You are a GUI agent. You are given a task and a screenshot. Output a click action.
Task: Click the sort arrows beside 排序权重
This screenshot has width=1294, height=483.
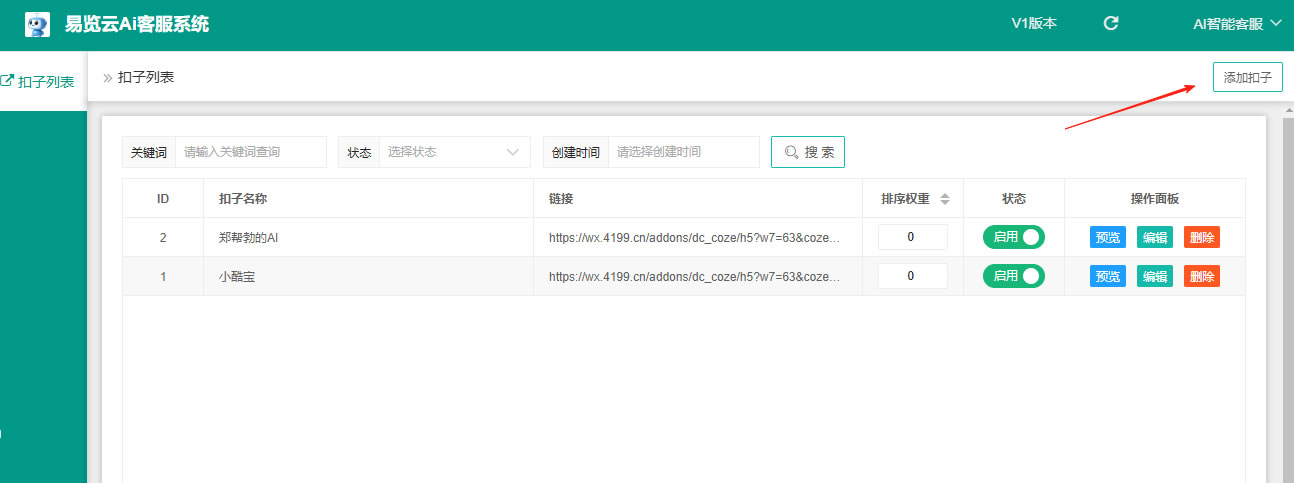(x=945, y=199)
